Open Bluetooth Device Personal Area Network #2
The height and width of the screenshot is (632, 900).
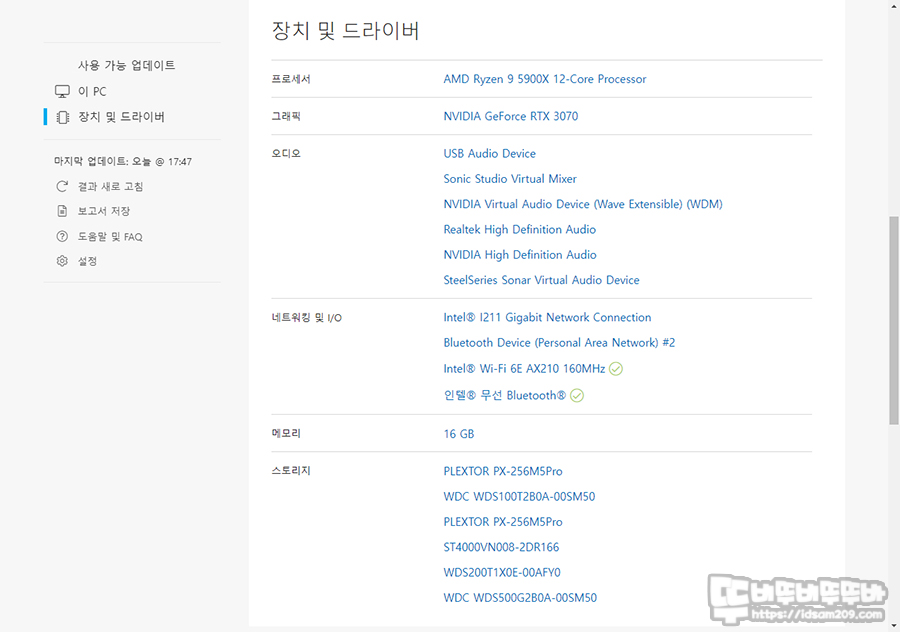click(x=559, y=343)
